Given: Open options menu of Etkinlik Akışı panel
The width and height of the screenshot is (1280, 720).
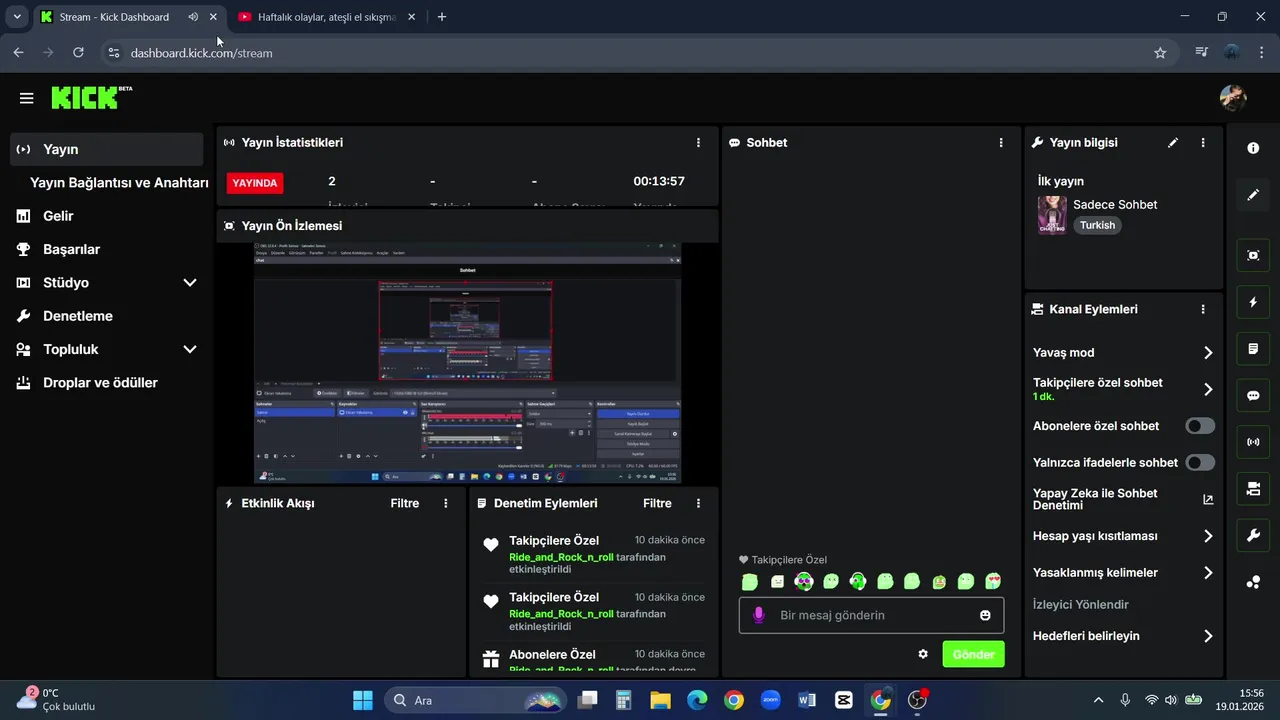Looking at the screenshot, I should click(x=446, y=504).
